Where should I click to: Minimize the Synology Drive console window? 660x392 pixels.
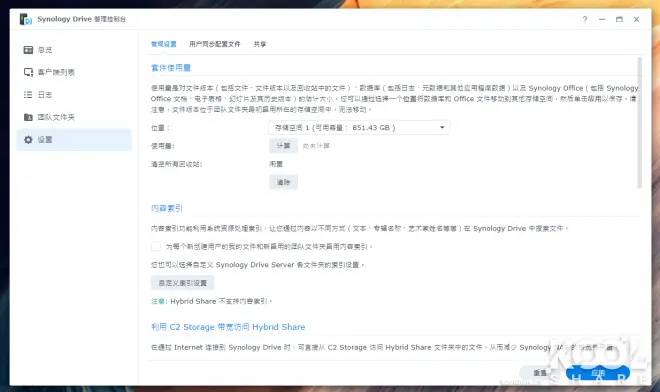(602, 19)
